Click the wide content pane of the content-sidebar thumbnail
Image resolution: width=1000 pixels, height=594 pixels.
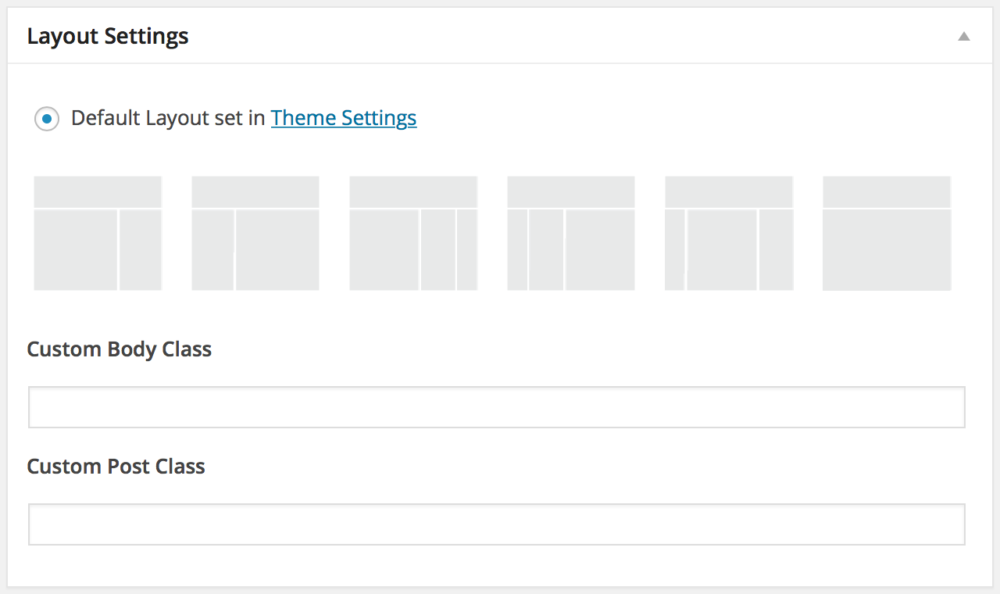point(75,249)
